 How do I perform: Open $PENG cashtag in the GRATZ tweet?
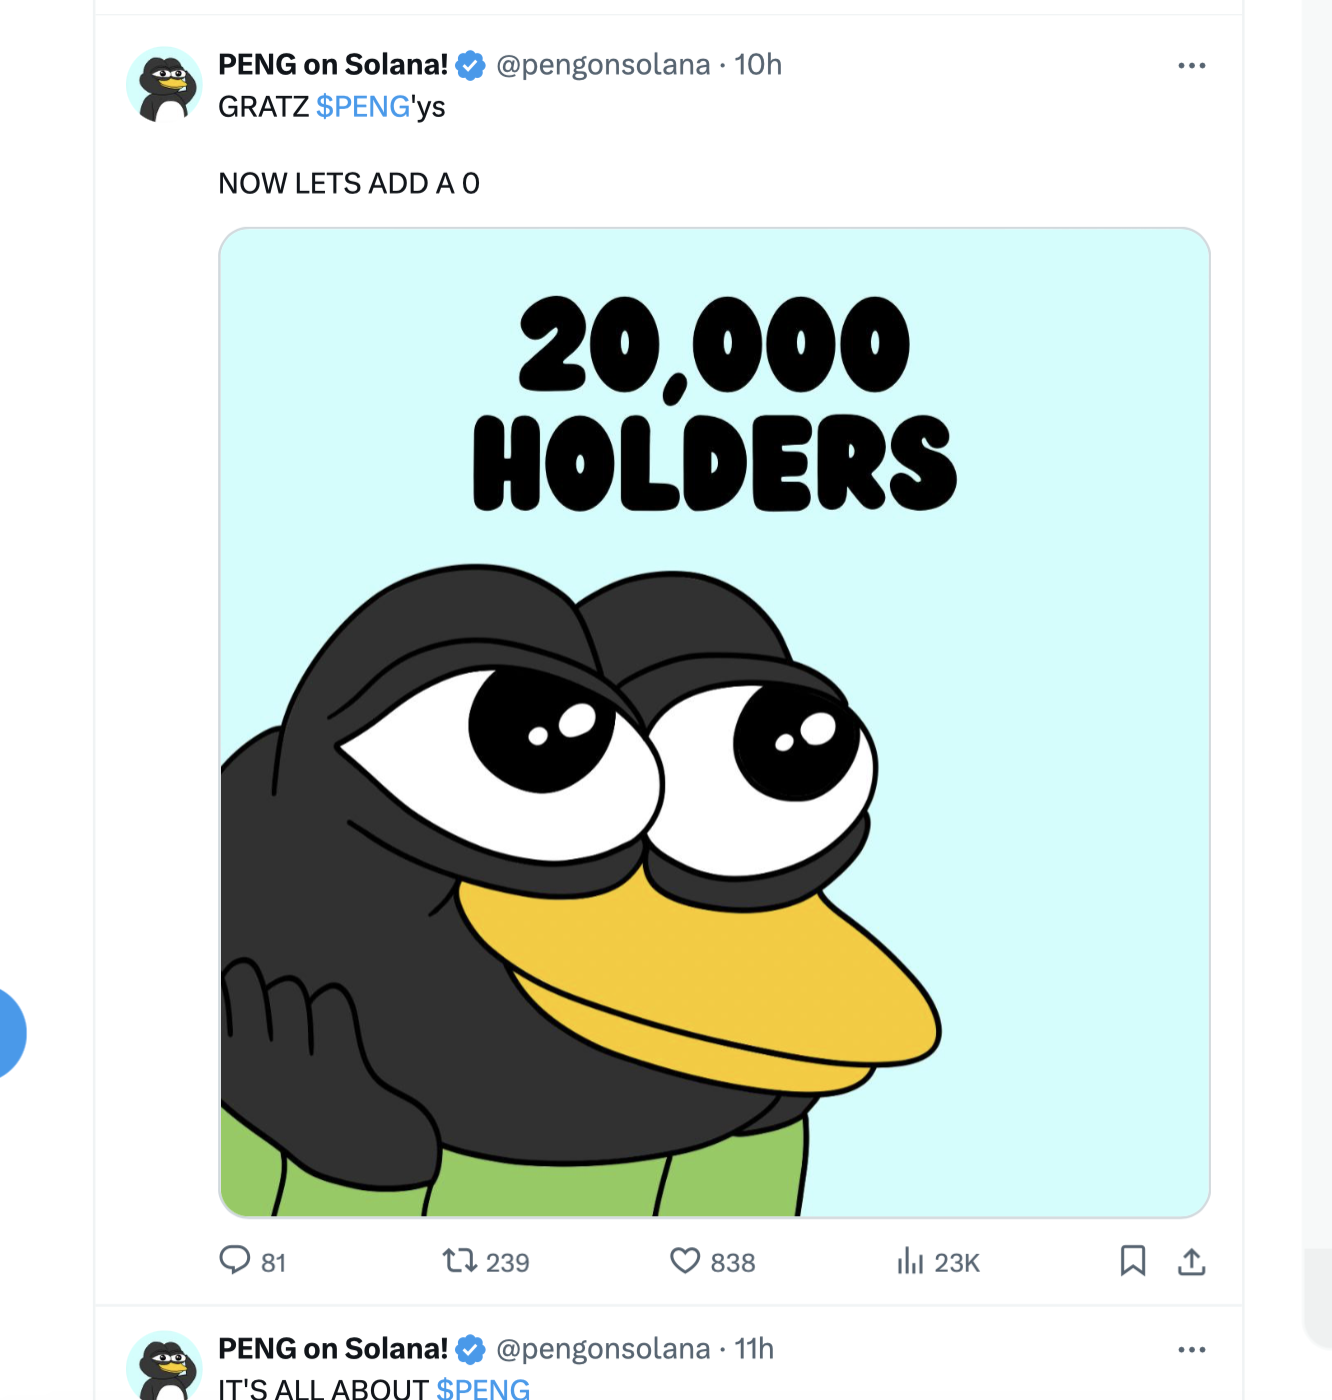coord(363,107)
